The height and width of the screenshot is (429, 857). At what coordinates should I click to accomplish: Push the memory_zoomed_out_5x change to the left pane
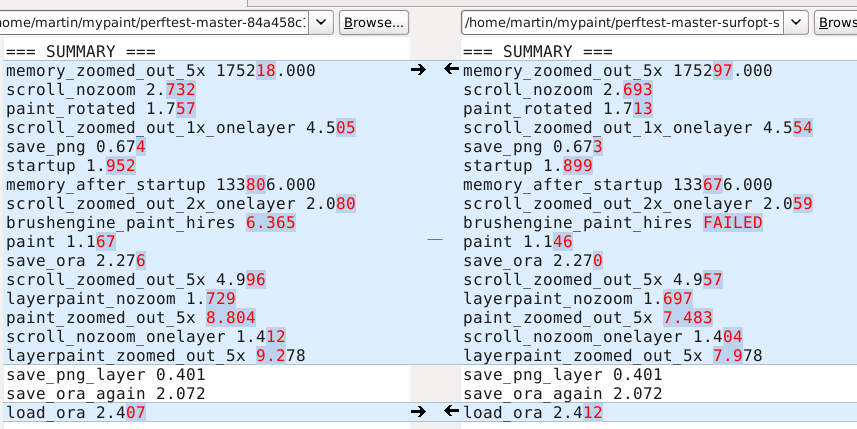coord(451,70)
